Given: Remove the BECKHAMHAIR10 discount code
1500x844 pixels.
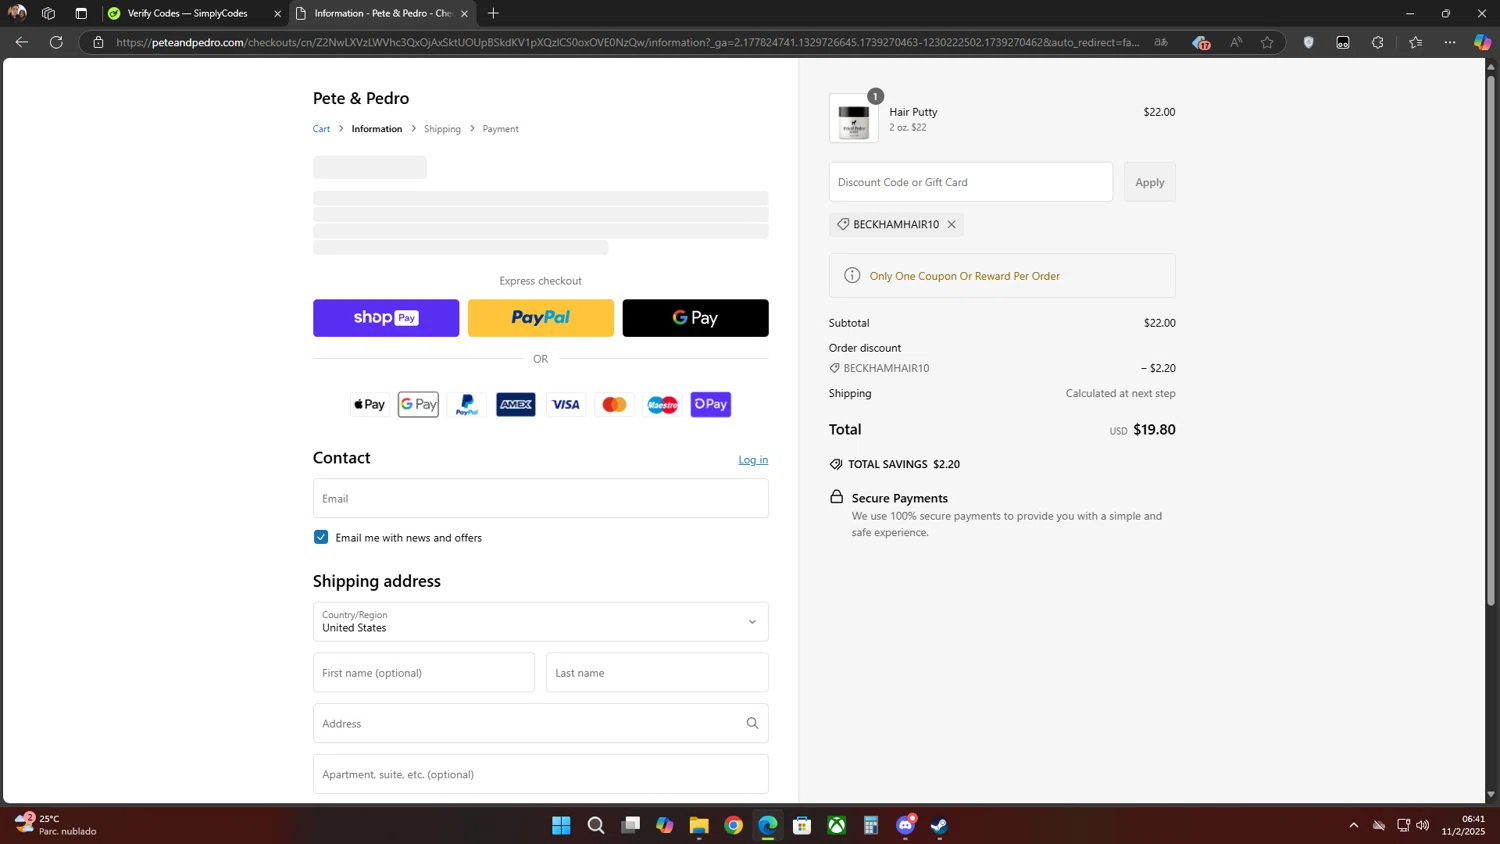Looking at the screenshot, I should coord(952,224).
